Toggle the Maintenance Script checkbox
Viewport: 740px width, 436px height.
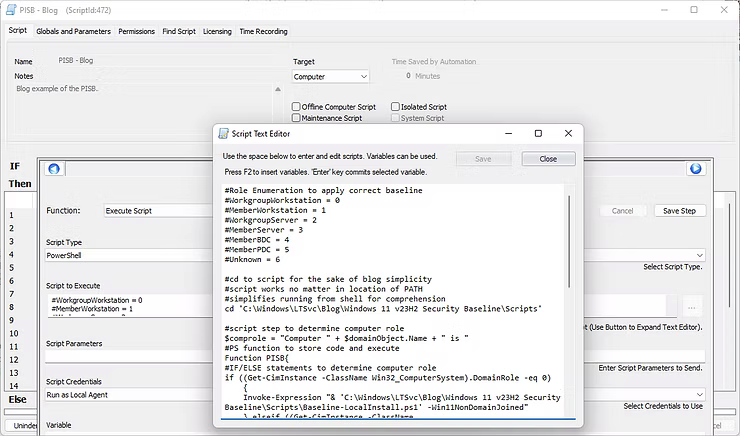point(296,118)
